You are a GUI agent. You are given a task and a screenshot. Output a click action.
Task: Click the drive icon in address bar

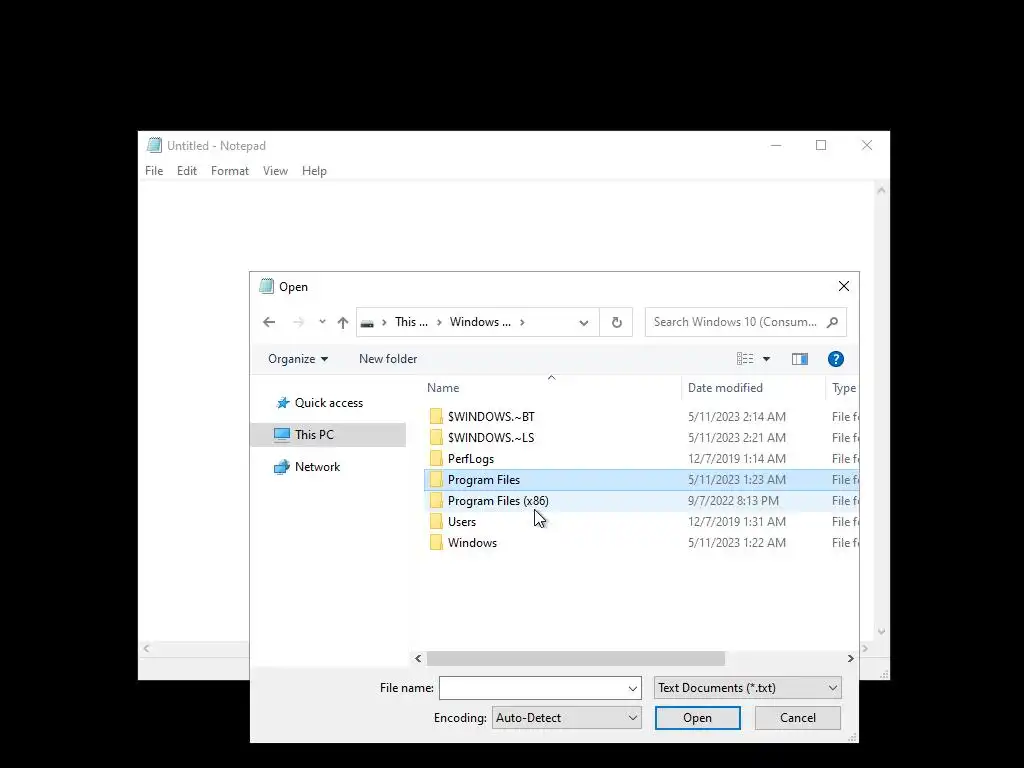tap(367, 323)
